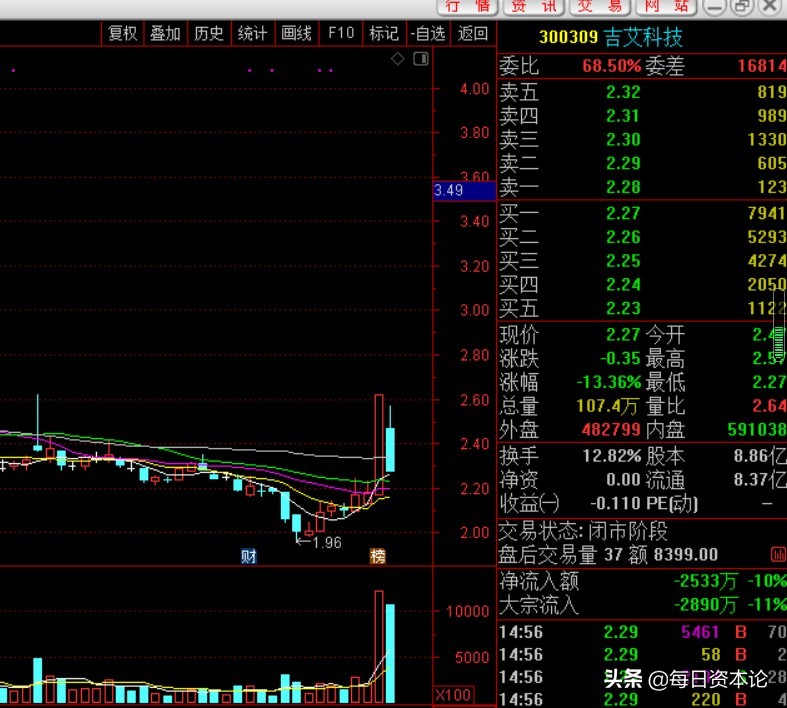This screenshot has width=787, height=708.
Task: Open the 叠加 overlay option
Action: click(166, 34)
